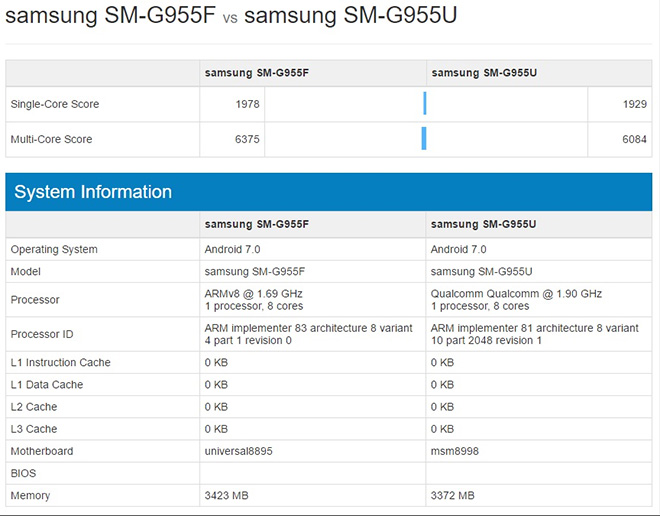Click the SM-G955U single-core score 1929
The width and height of the screenshot is (660, 516).
point(635,104)
